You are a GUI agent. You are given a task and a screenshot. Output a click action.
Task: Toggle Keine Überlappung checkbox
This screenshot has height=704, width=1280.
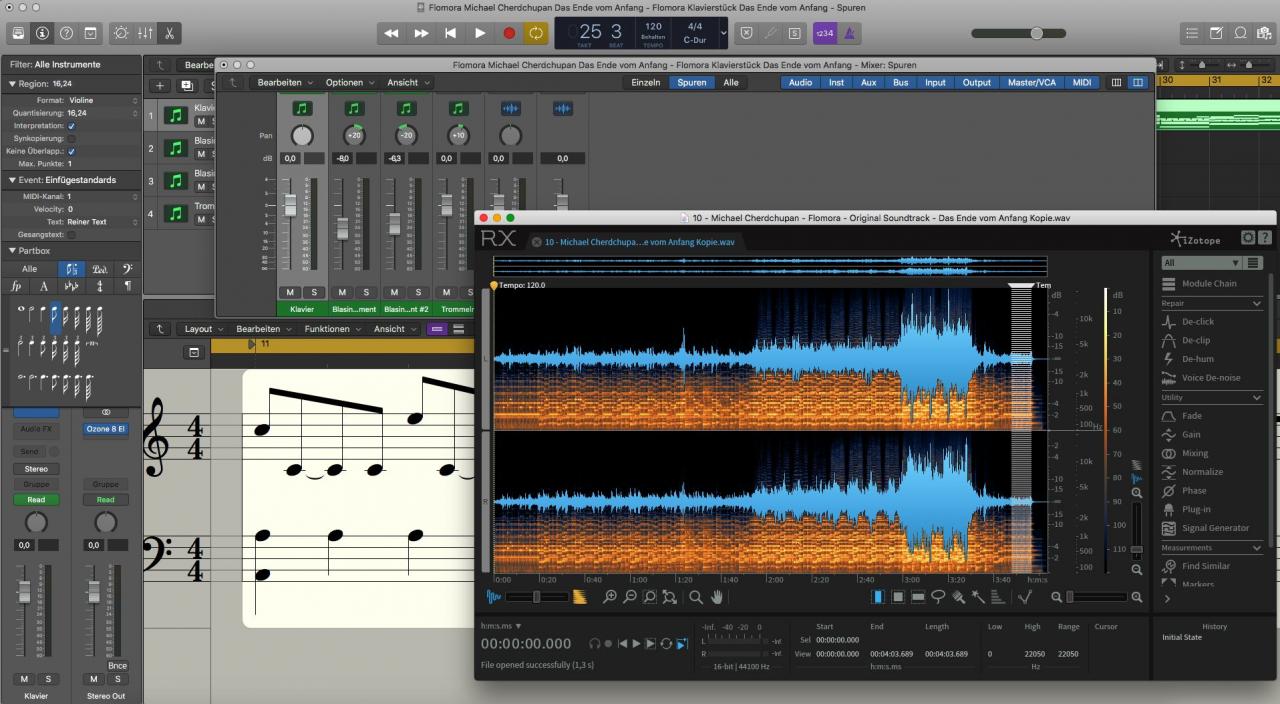71,151
